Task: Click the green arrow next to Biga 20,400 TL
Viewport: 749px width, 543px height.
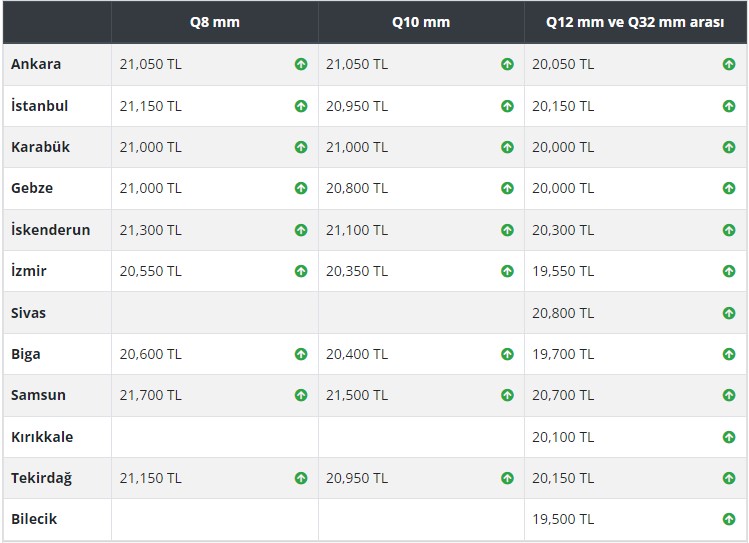Action: (x=507, y=354)
